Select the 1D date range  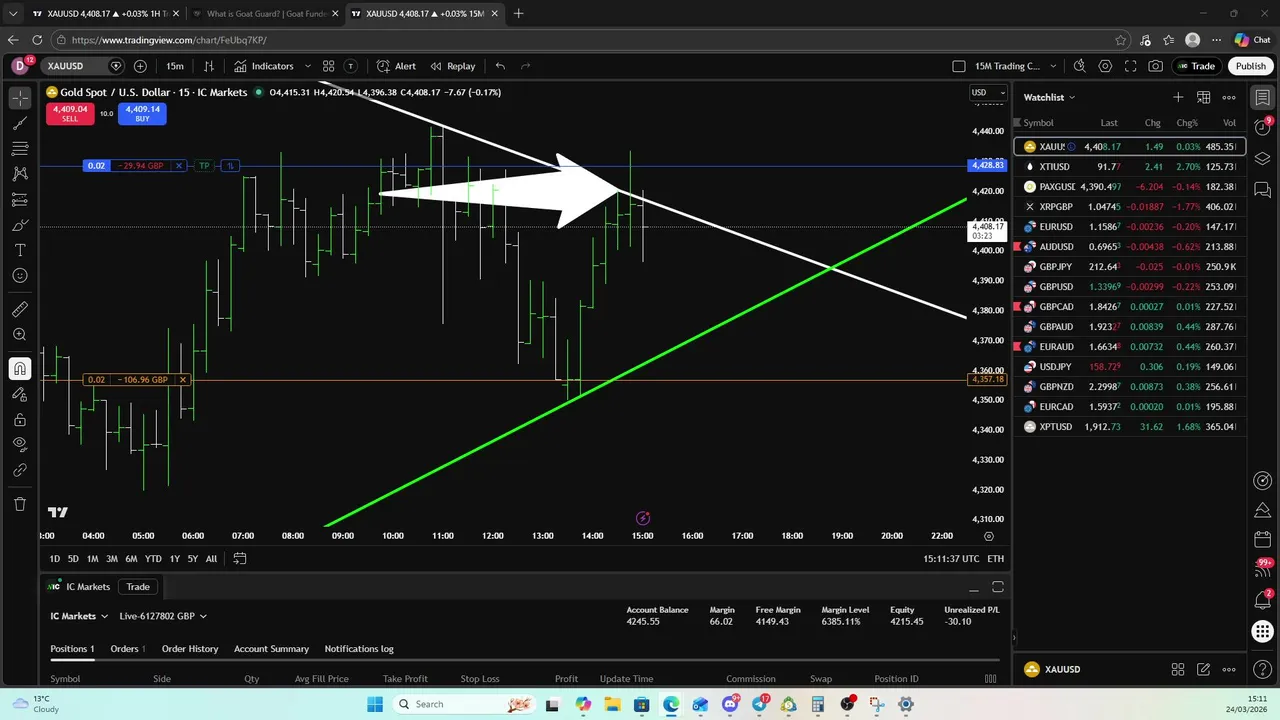click(55, 559)
